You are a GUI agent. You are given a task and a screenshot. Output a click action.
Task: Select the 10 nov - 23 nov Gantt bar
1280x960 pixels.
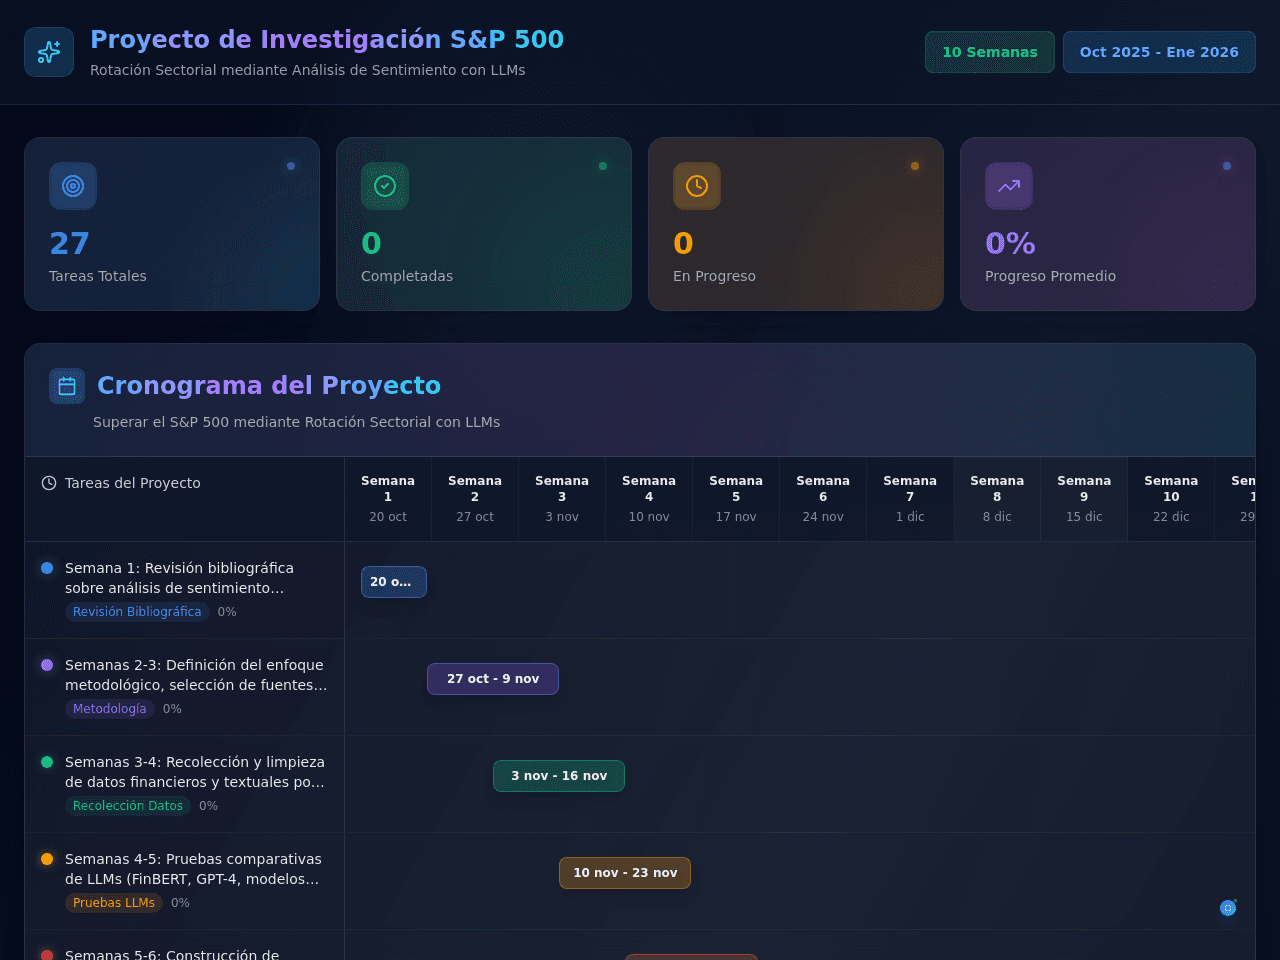point(625,873)
